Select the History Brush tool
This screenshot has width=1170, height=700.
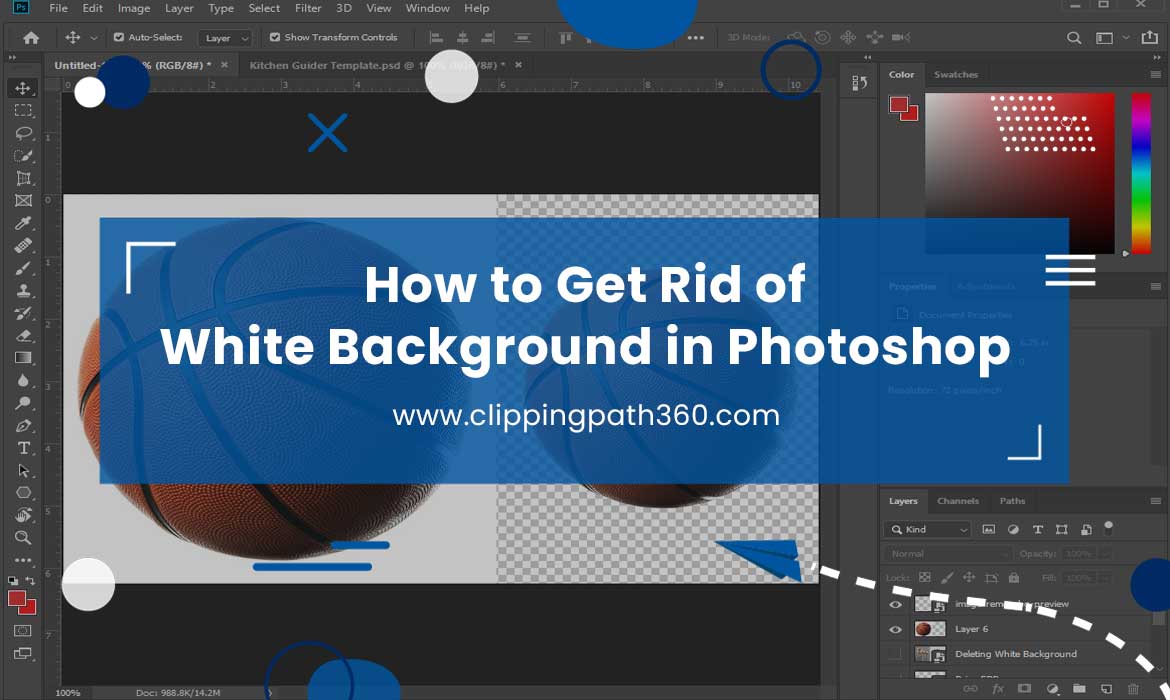click(x=23, y=313)
